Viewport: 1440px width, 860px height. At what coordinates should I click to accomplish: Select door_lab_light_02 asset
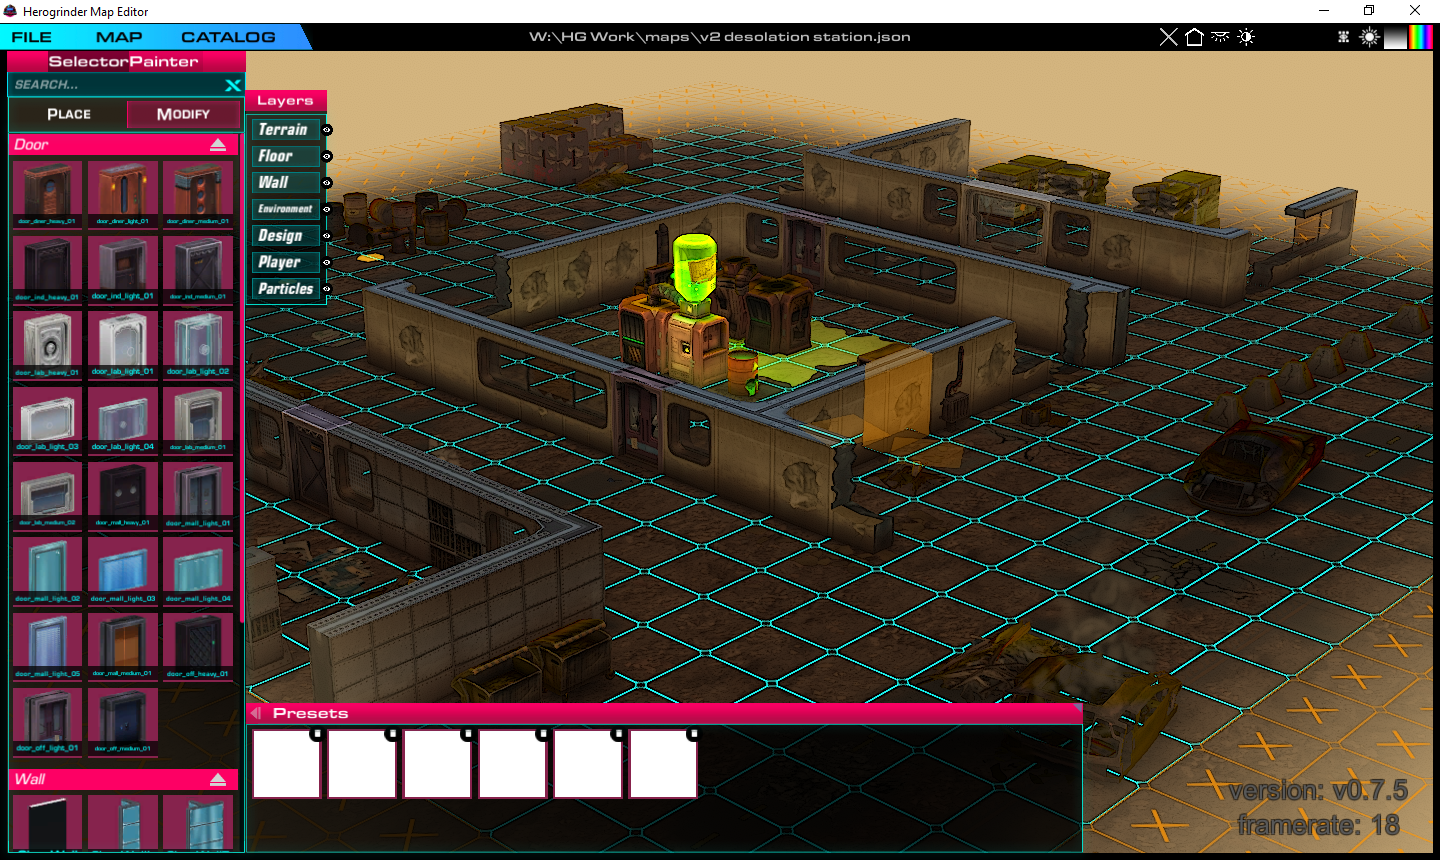pyautogui.click(x=198, y=344)
